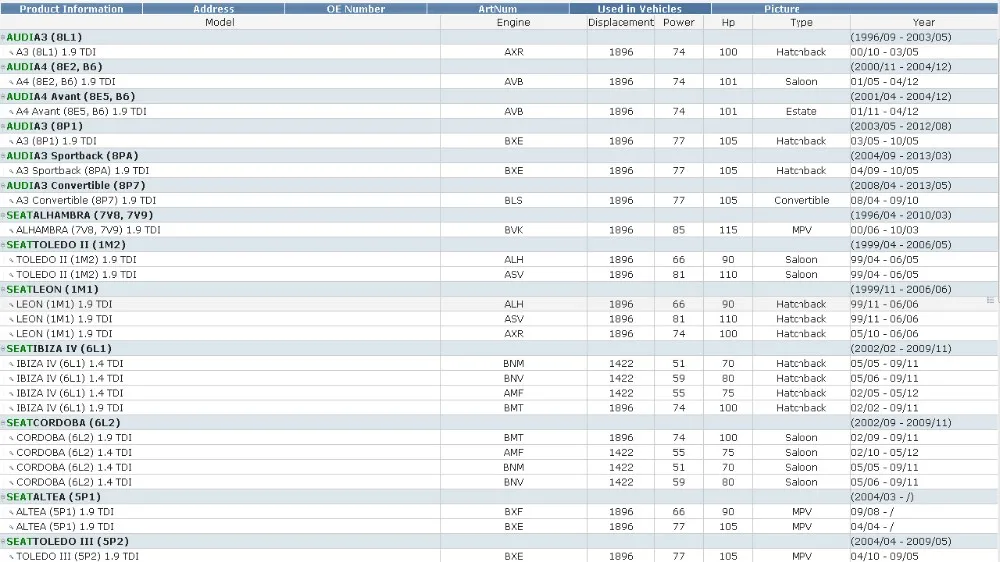
Task: Select the BVK engine cell
Action: (x=513, y=230)
